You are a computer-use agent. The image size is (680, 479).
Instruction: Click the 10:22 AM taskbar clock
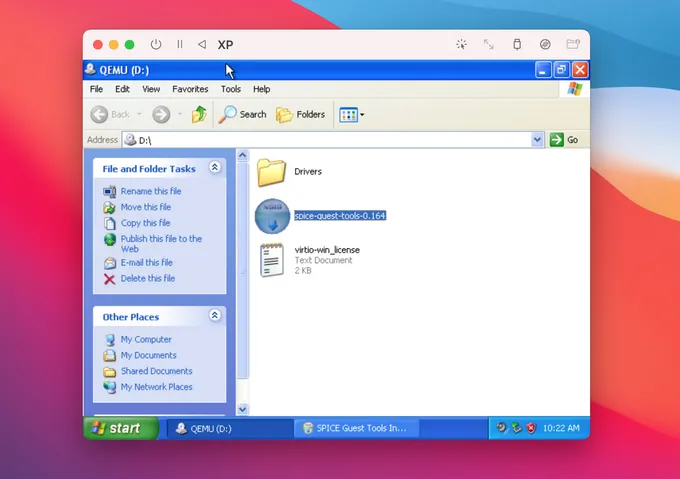(561, 428)
